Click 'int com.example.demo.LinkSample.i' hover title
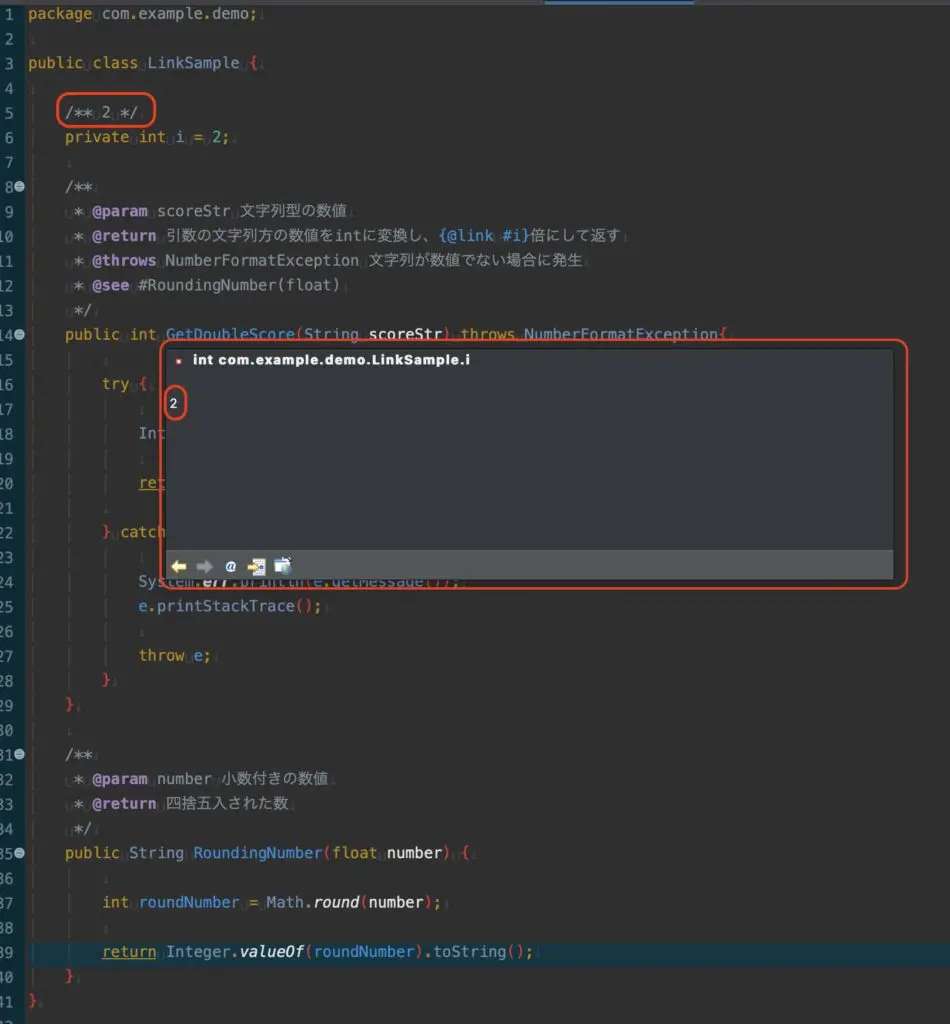The height and width of the screenshot is (1024, 950). click(x=331, y=360)
